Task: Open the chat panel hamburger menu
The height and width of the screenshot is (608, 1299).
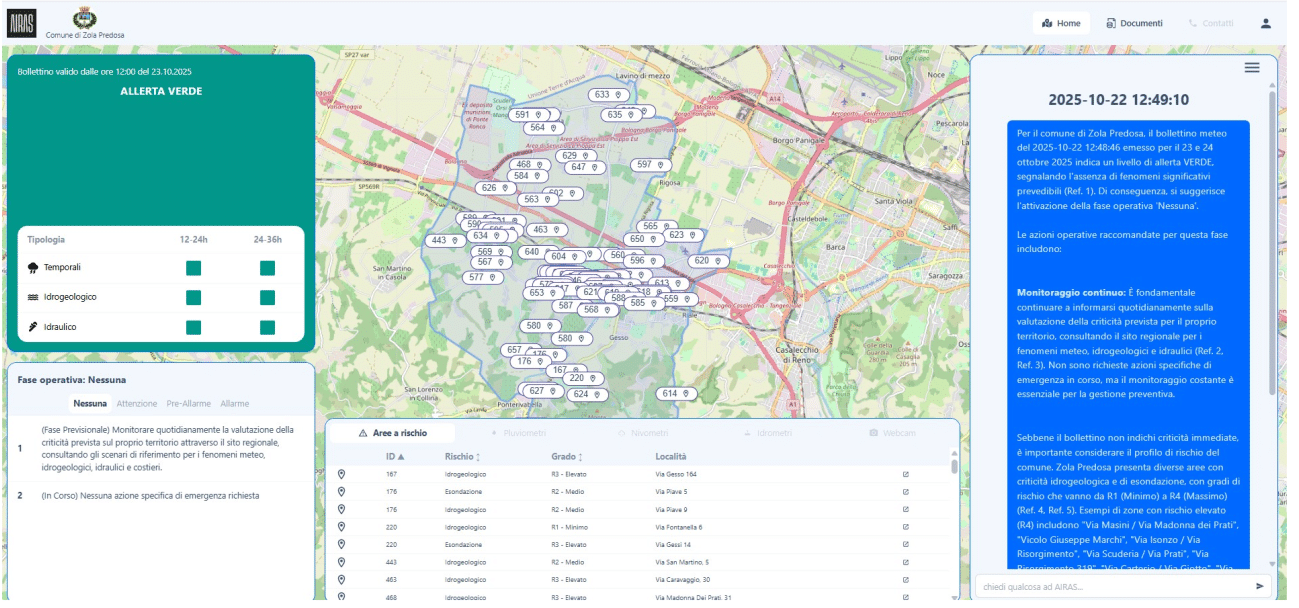Action: point(1251,68)
